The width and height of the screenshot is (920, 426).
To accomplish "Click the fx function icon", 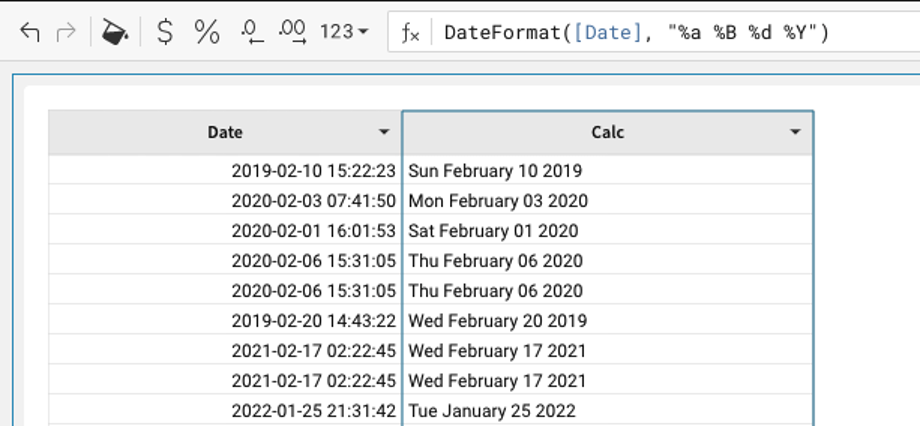I will click(x=410, y=33).
